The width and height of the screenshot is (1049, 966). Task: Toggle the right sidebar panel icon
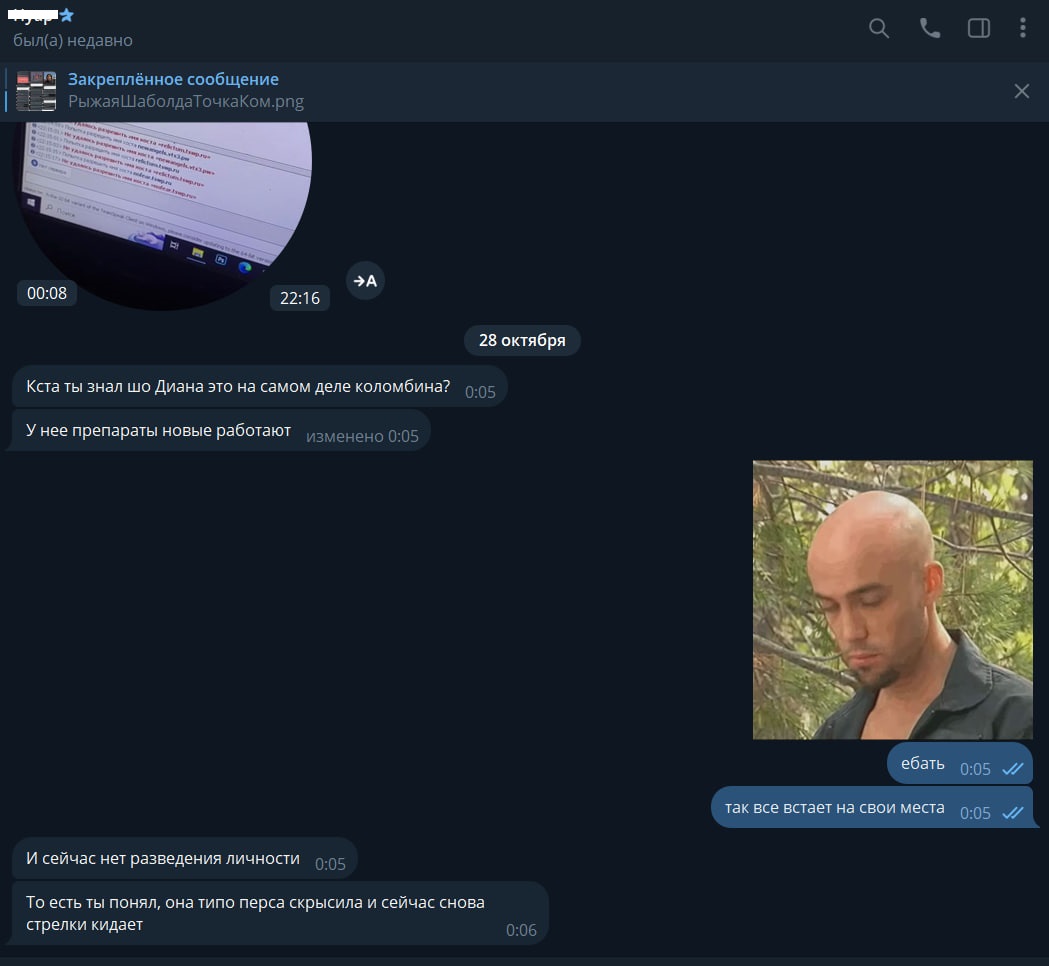tap(979, 28)
